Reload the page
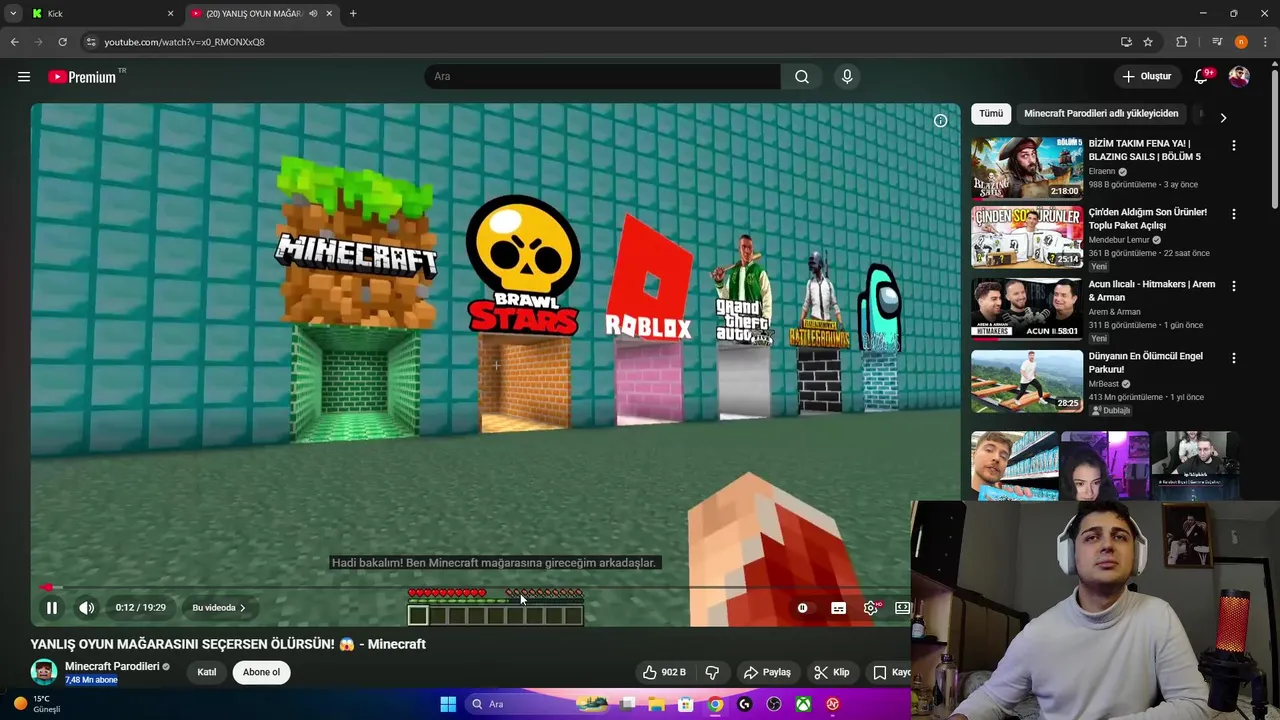This screenshot has height=720, width=1280. [62, 42]
